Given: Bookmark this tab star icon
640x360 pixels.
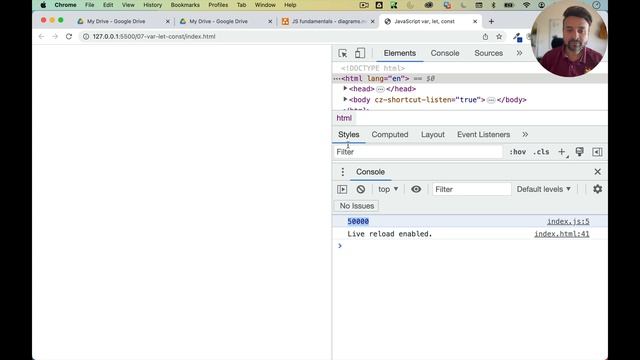Looking at the screenshot, I should click(x=499, y=37).
